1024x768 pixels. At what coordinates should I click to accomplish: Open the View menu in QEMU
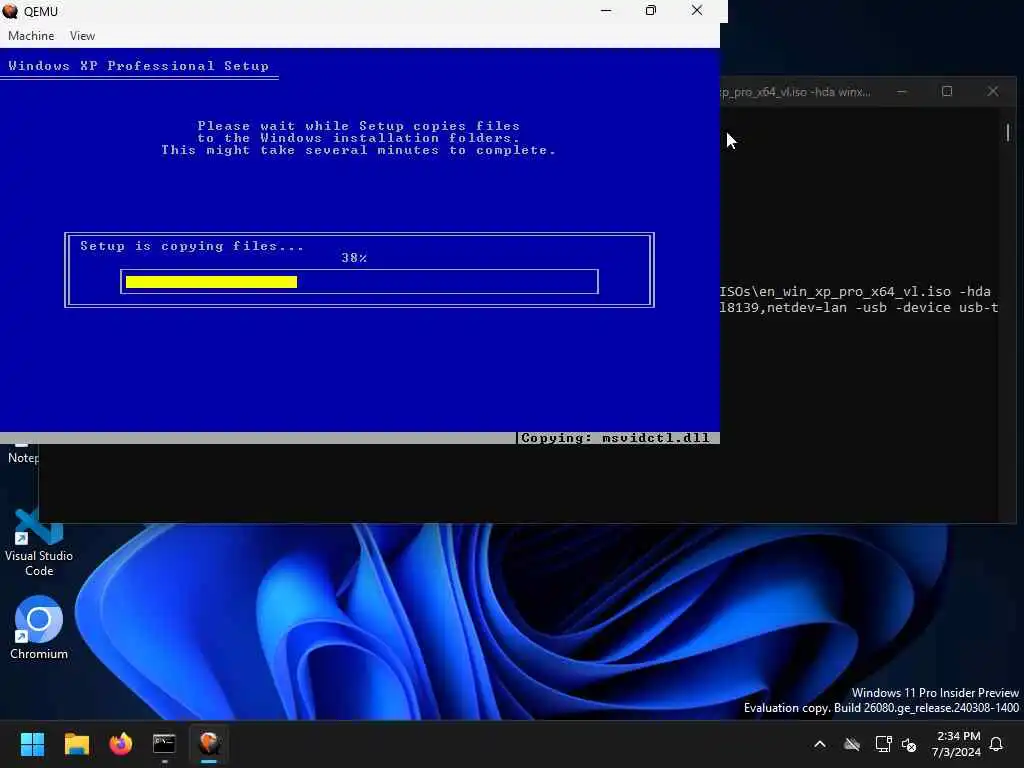click(x=82, y=36)
